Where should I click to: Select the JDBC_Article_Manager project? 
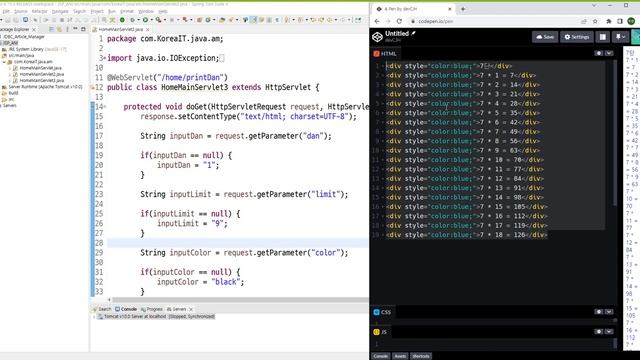point(23,37)
